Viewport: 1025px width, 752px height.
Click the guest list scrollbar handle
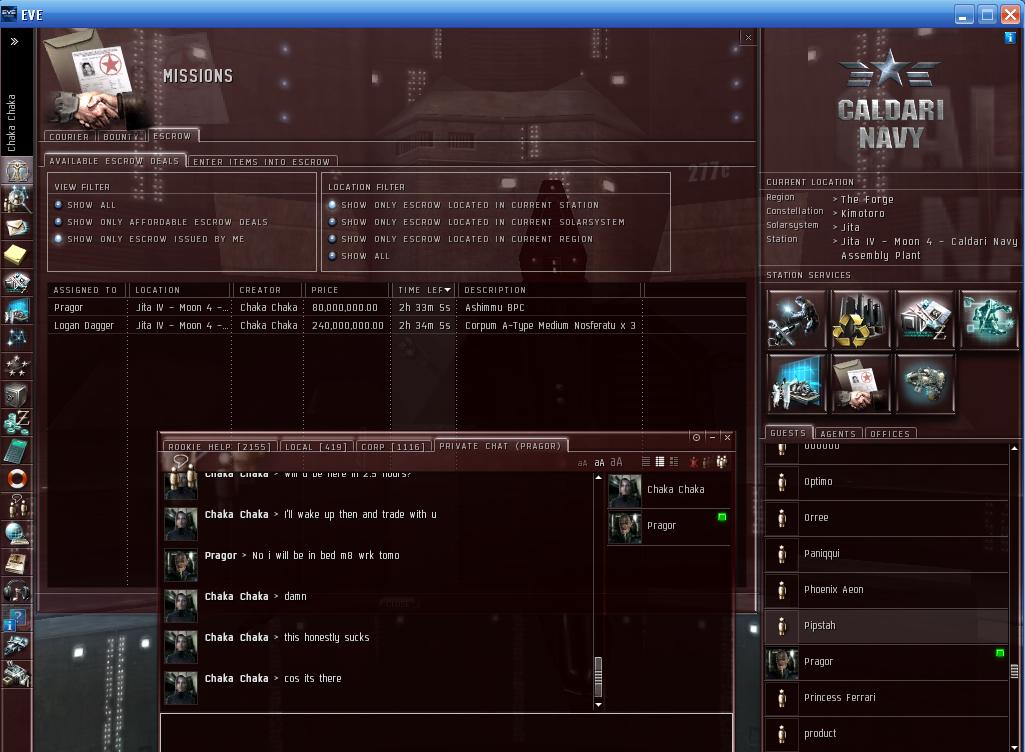pos(1014,671)
